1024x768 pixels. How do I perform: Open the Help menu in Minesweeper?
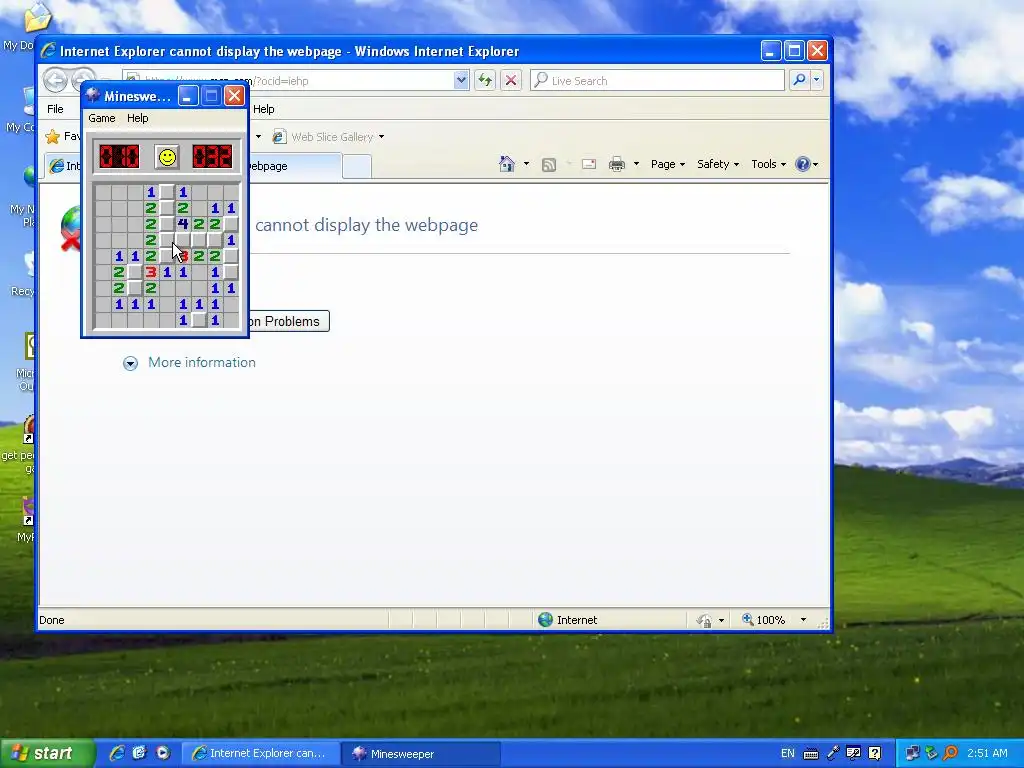coord(138,118)
